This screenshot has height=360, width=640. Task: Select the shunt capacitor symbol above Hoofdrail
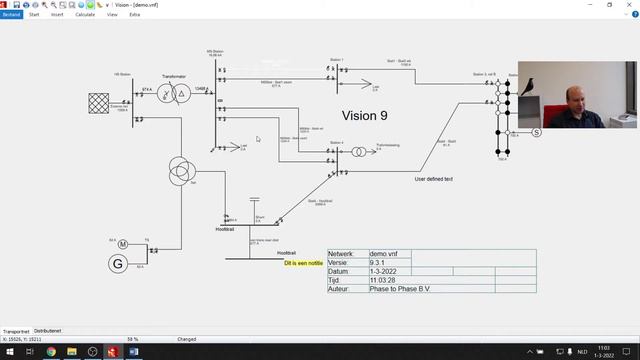coord(254,199)
